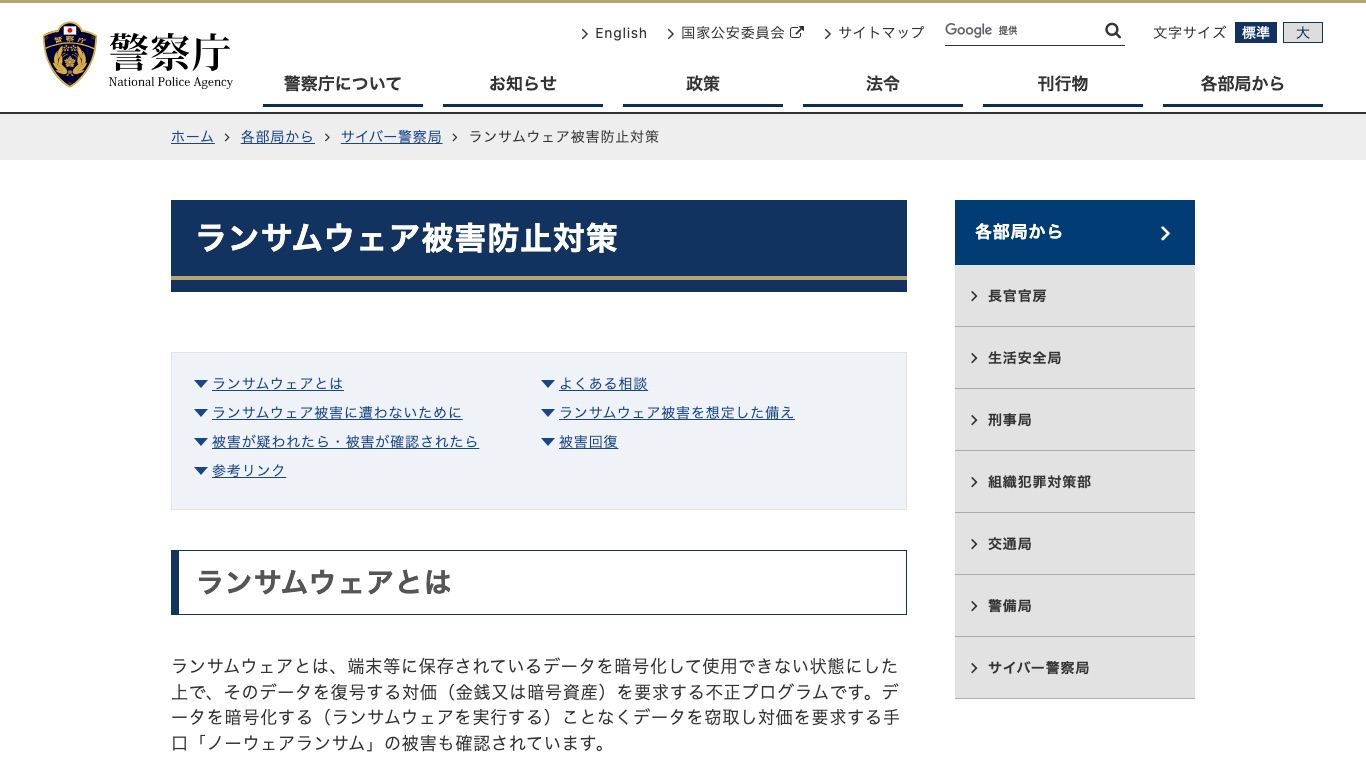This screenshot has width=1366, height=768.
Task: Open the 警察庁について menu
Action: click(x=343, y=84)
